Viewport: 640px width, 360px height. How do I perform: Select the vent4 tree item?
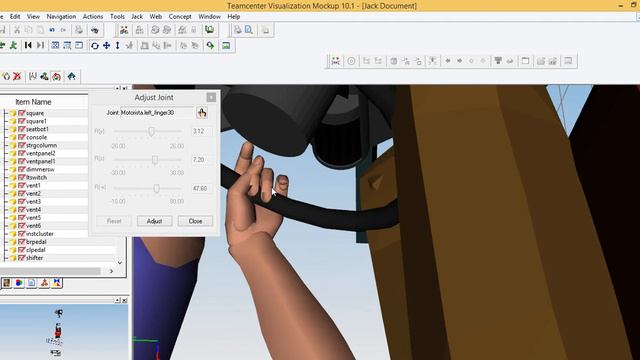pos(33,209)
